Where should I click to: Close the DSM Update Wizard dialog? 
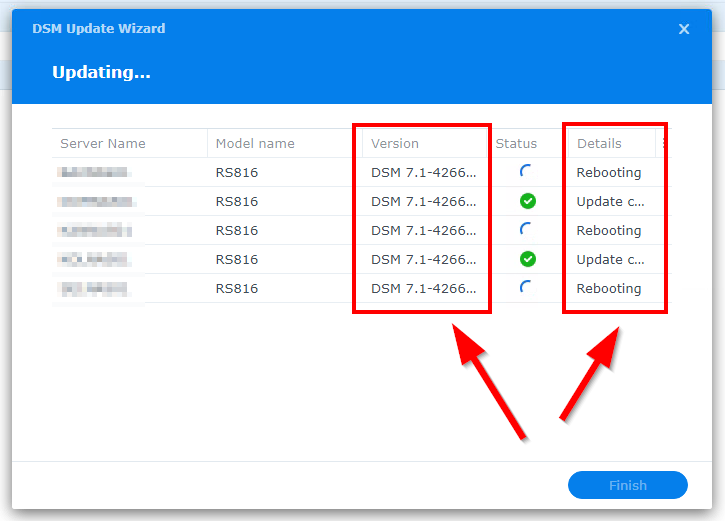point(684,29)
